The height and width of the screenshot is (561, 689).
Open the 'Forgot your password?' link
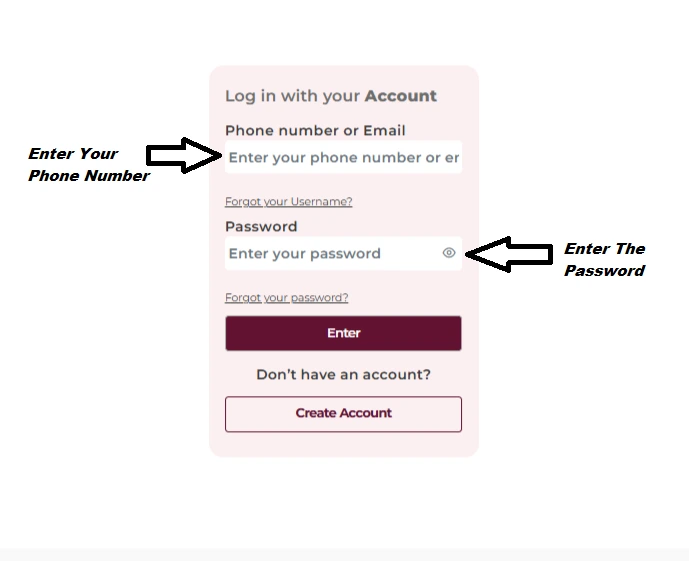pos(286,298)
